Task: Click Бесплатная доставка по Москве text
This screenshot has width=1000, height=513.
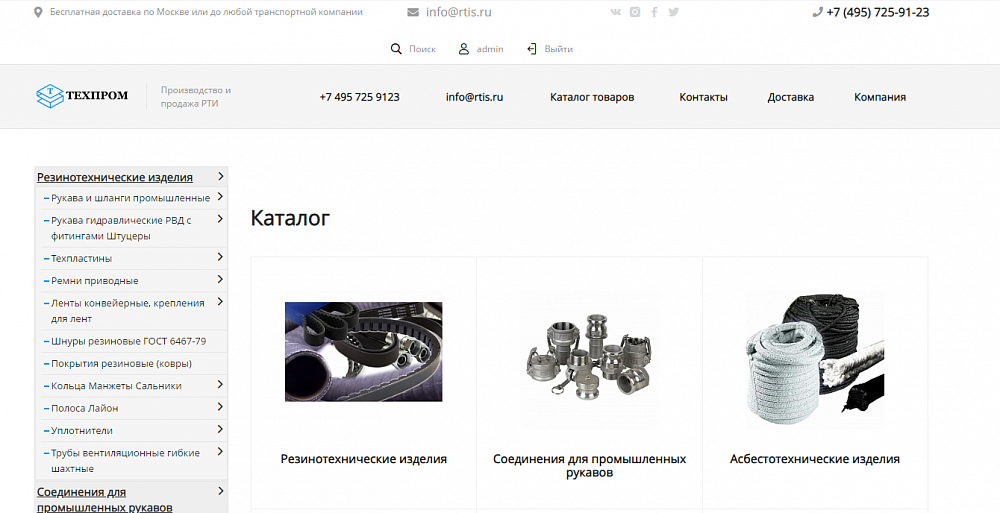Action: 207,12
